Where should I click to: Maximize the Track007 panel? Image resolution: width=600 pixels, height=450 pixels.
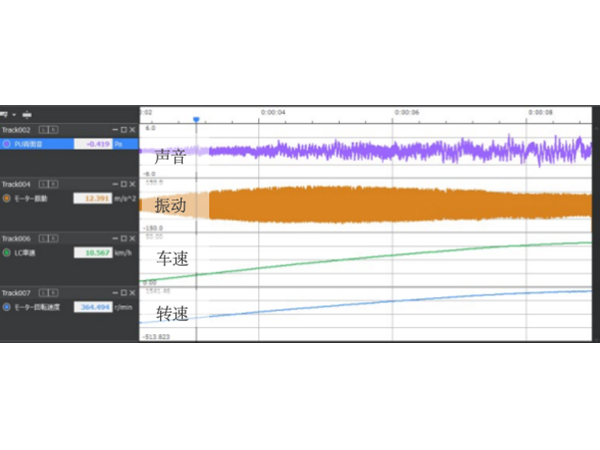coord(123,293)
